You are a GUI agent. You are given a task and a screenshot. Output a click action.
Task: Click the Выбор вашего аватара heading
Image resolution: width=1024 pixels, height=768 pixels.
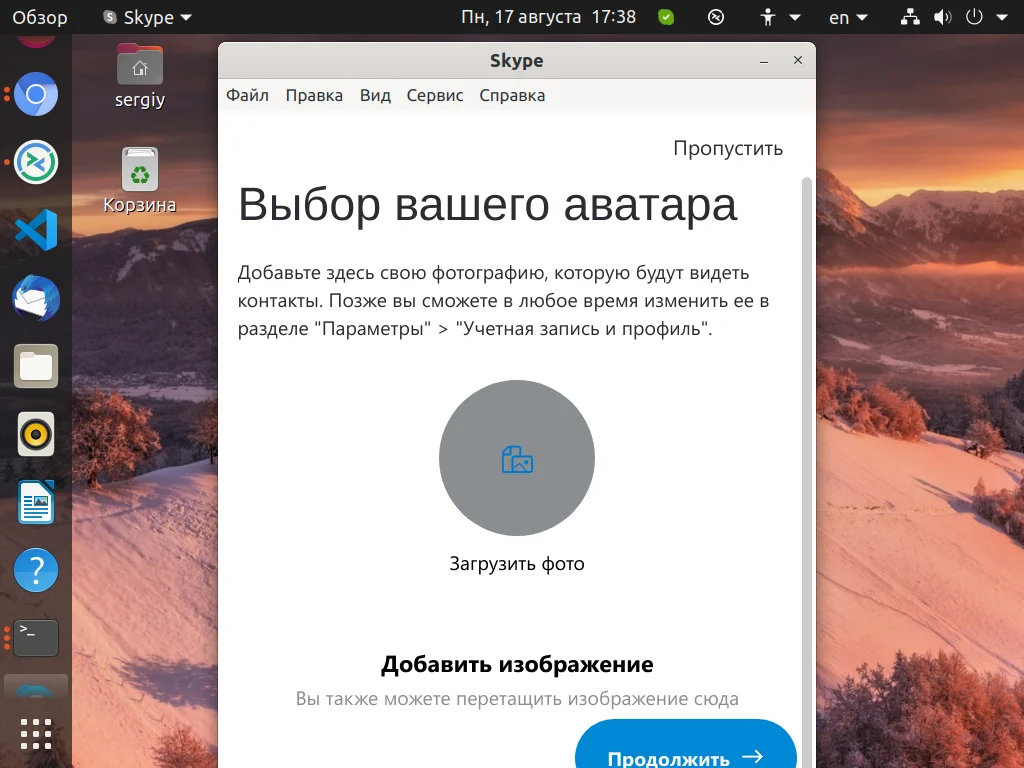(x=488, y=204)
